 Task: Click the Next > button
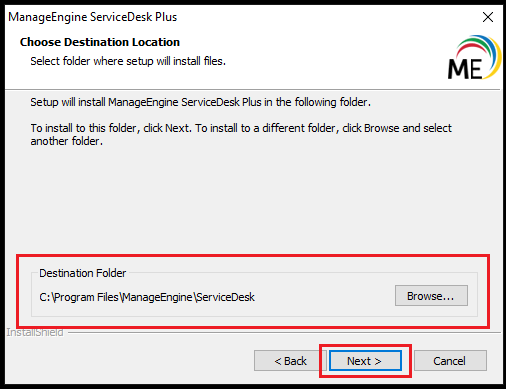(x=365, y=361)
